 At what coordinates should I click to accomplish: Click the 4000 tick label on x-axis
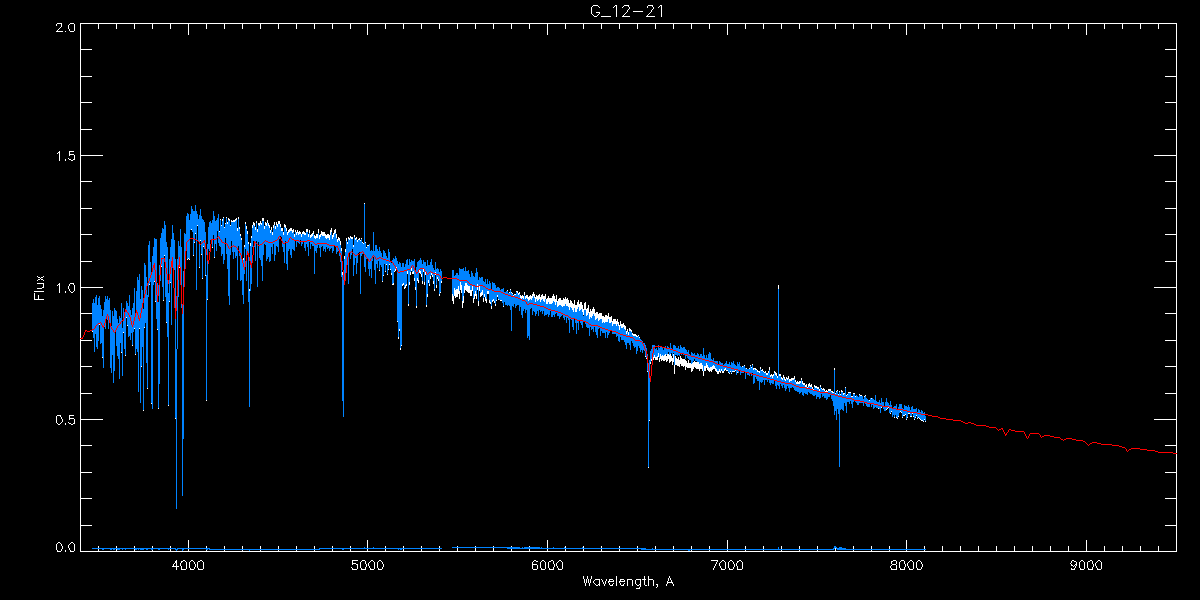[187, 566]
